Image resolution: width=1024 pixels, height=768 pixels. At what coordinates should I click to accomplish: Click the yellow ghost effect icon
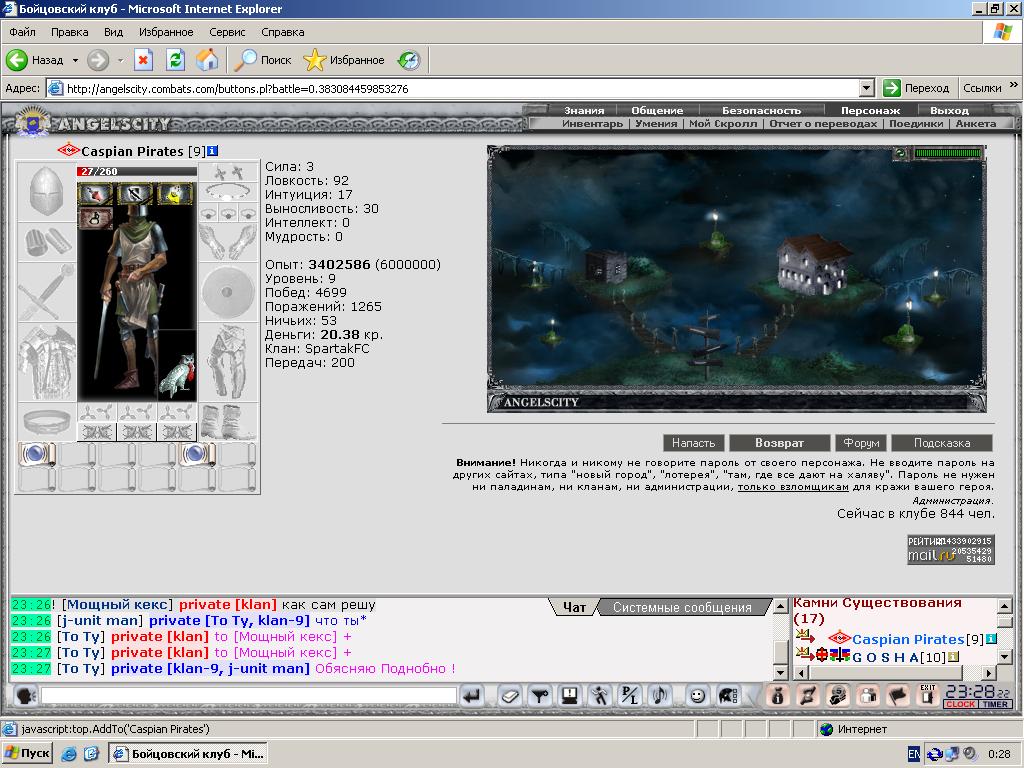[x=175, y=194]
